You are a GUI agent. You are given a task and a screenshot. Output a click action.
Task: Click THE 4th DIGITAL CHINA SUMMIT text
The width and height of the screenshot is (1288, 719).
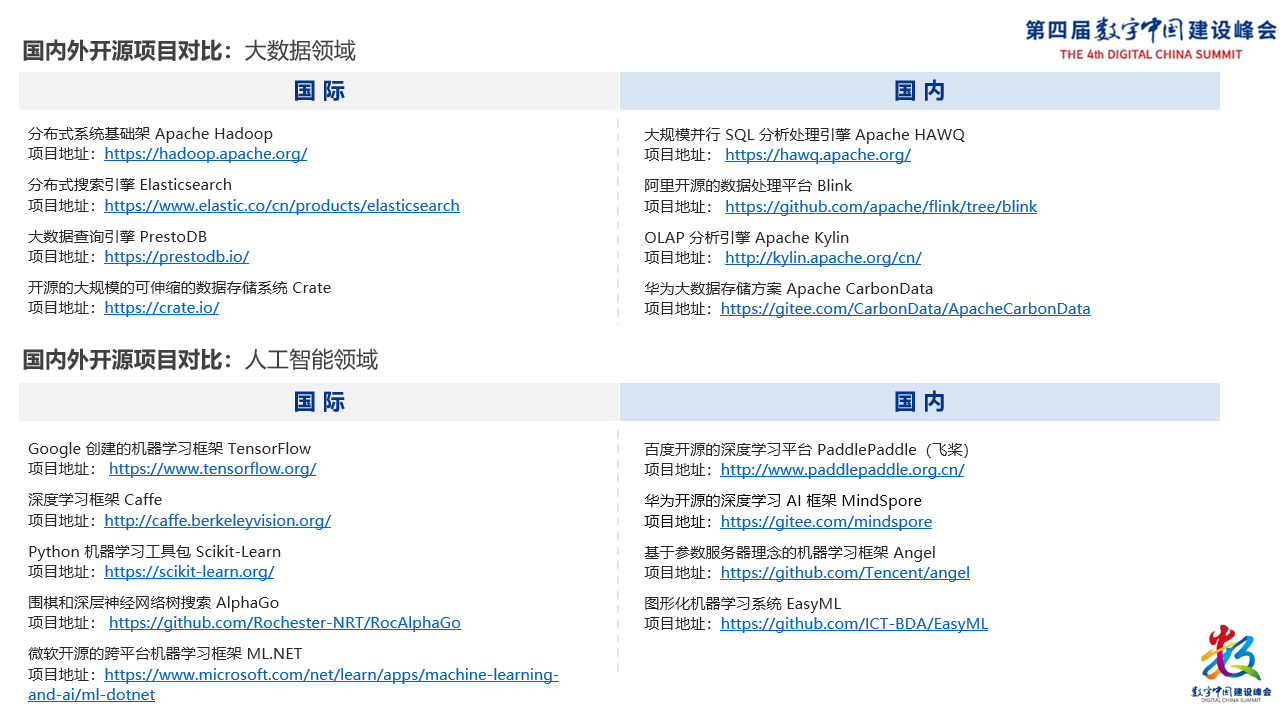(x=1151, y=55)
